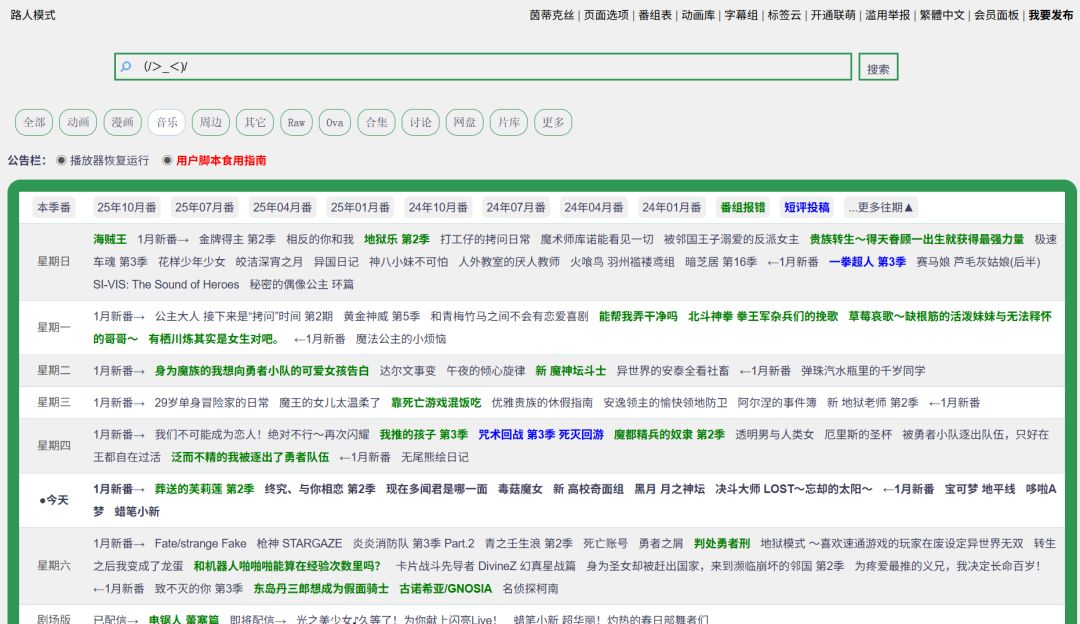This screenshot has width=1080, height=624.
Task: Select the 音乐 category filter
Action: pyautogui.click(x=166, y=122)
